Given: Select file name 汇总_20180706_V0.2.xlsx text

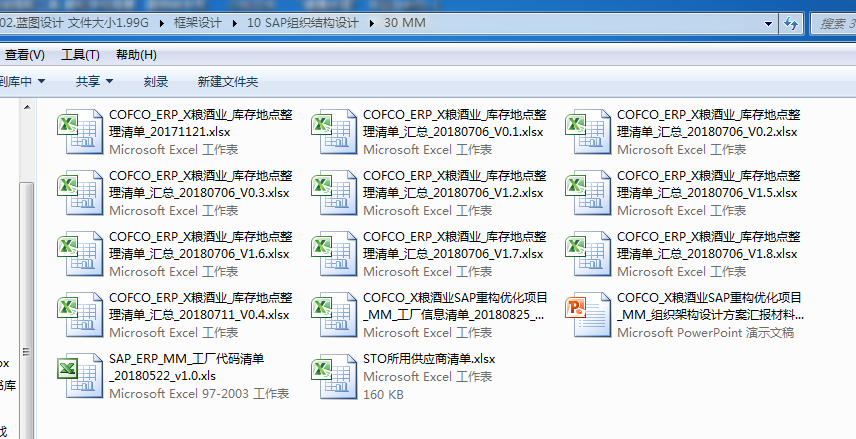Looking at the screenshot, I should (x=707, y=132).
